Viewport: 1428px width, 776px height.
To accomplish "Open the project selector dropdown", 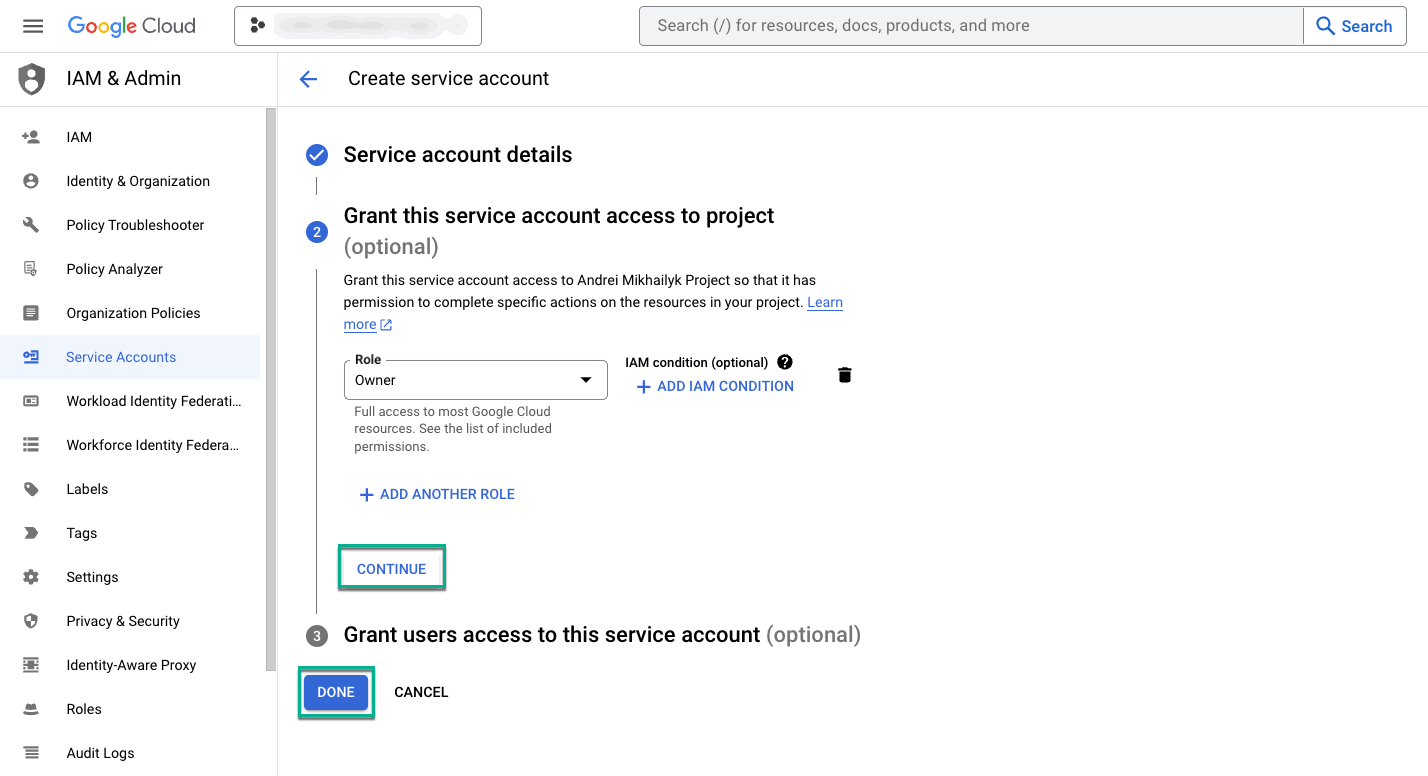I will (x=357, y=26).
